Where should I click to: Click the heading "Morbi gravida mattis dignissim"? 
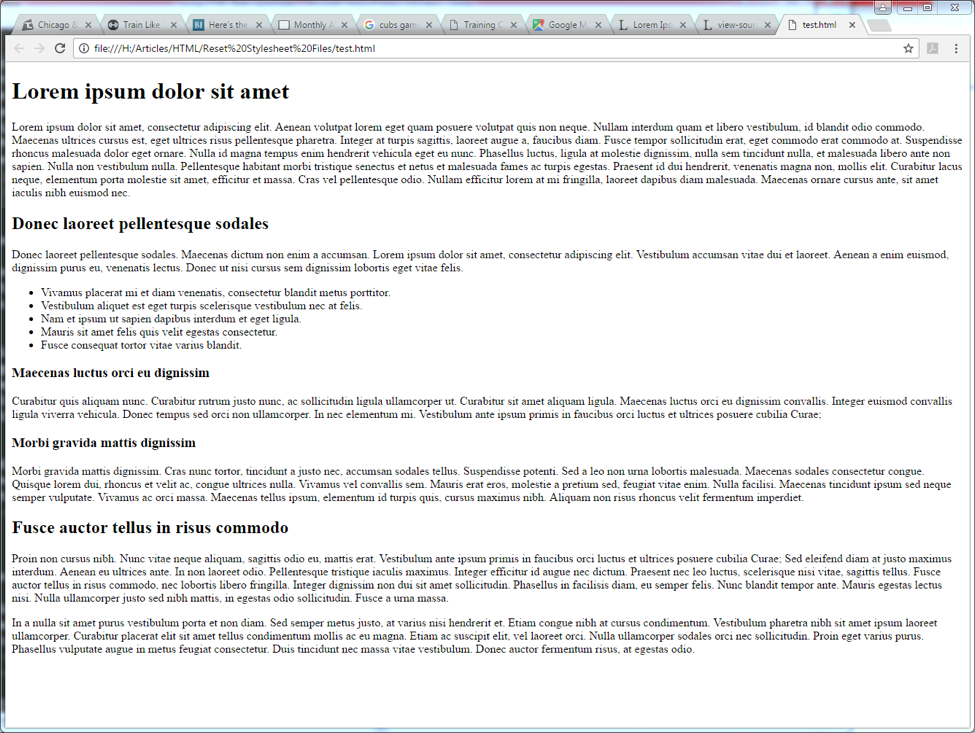[x=104, y=443]
